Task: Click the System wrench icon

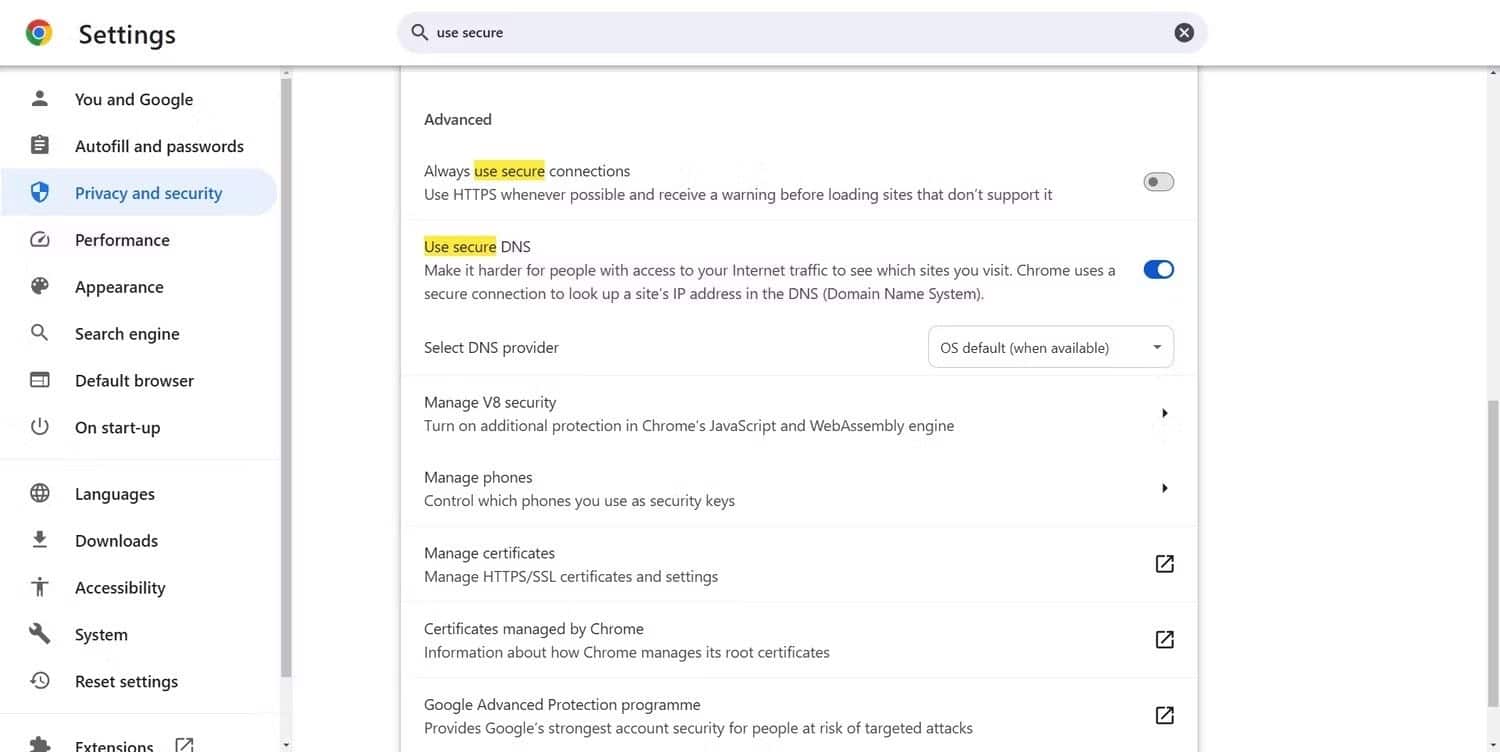Action: click(40, 634)
